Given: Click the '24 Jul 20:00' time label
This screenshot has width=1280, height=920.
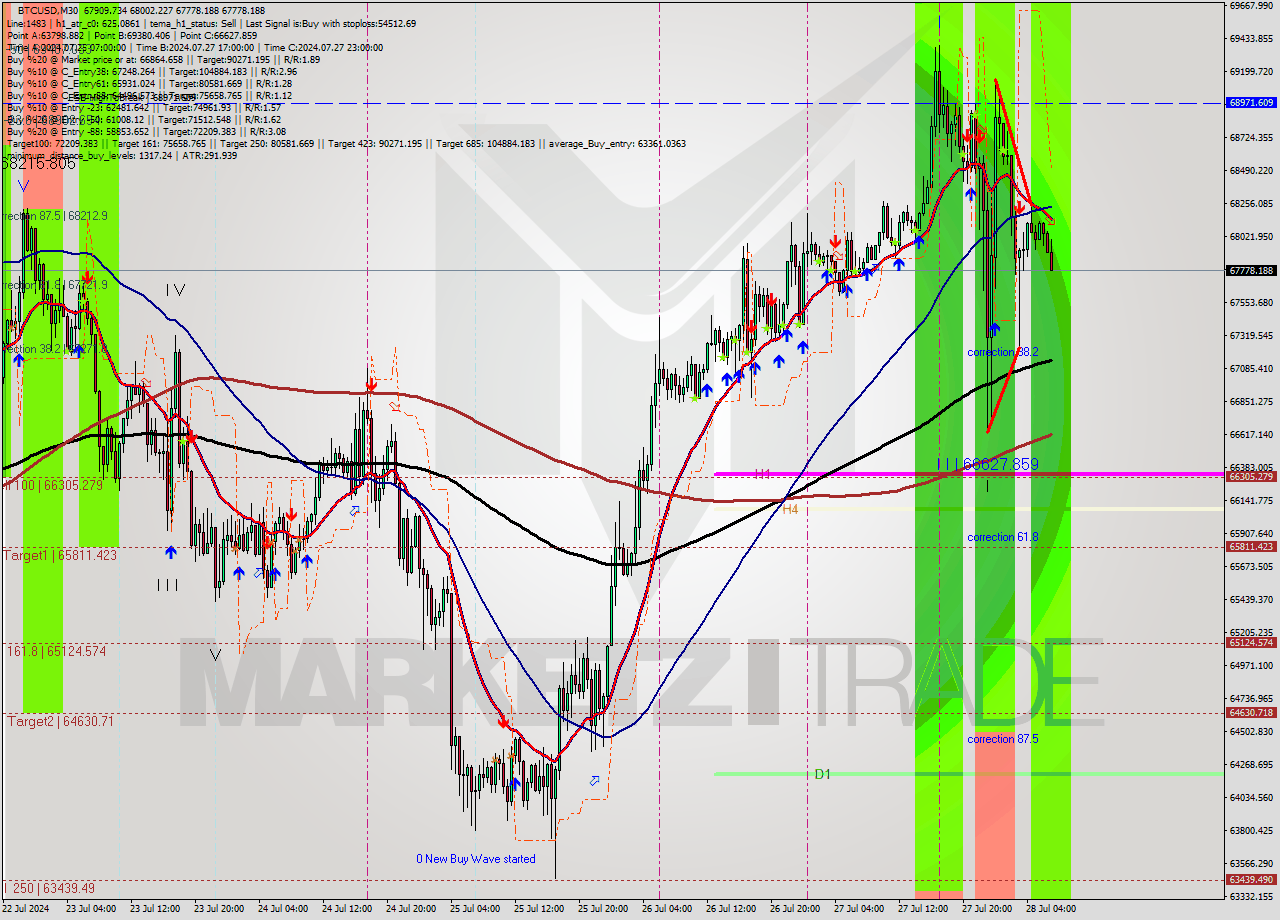Looking at the screenshot, I should point(411,909).
